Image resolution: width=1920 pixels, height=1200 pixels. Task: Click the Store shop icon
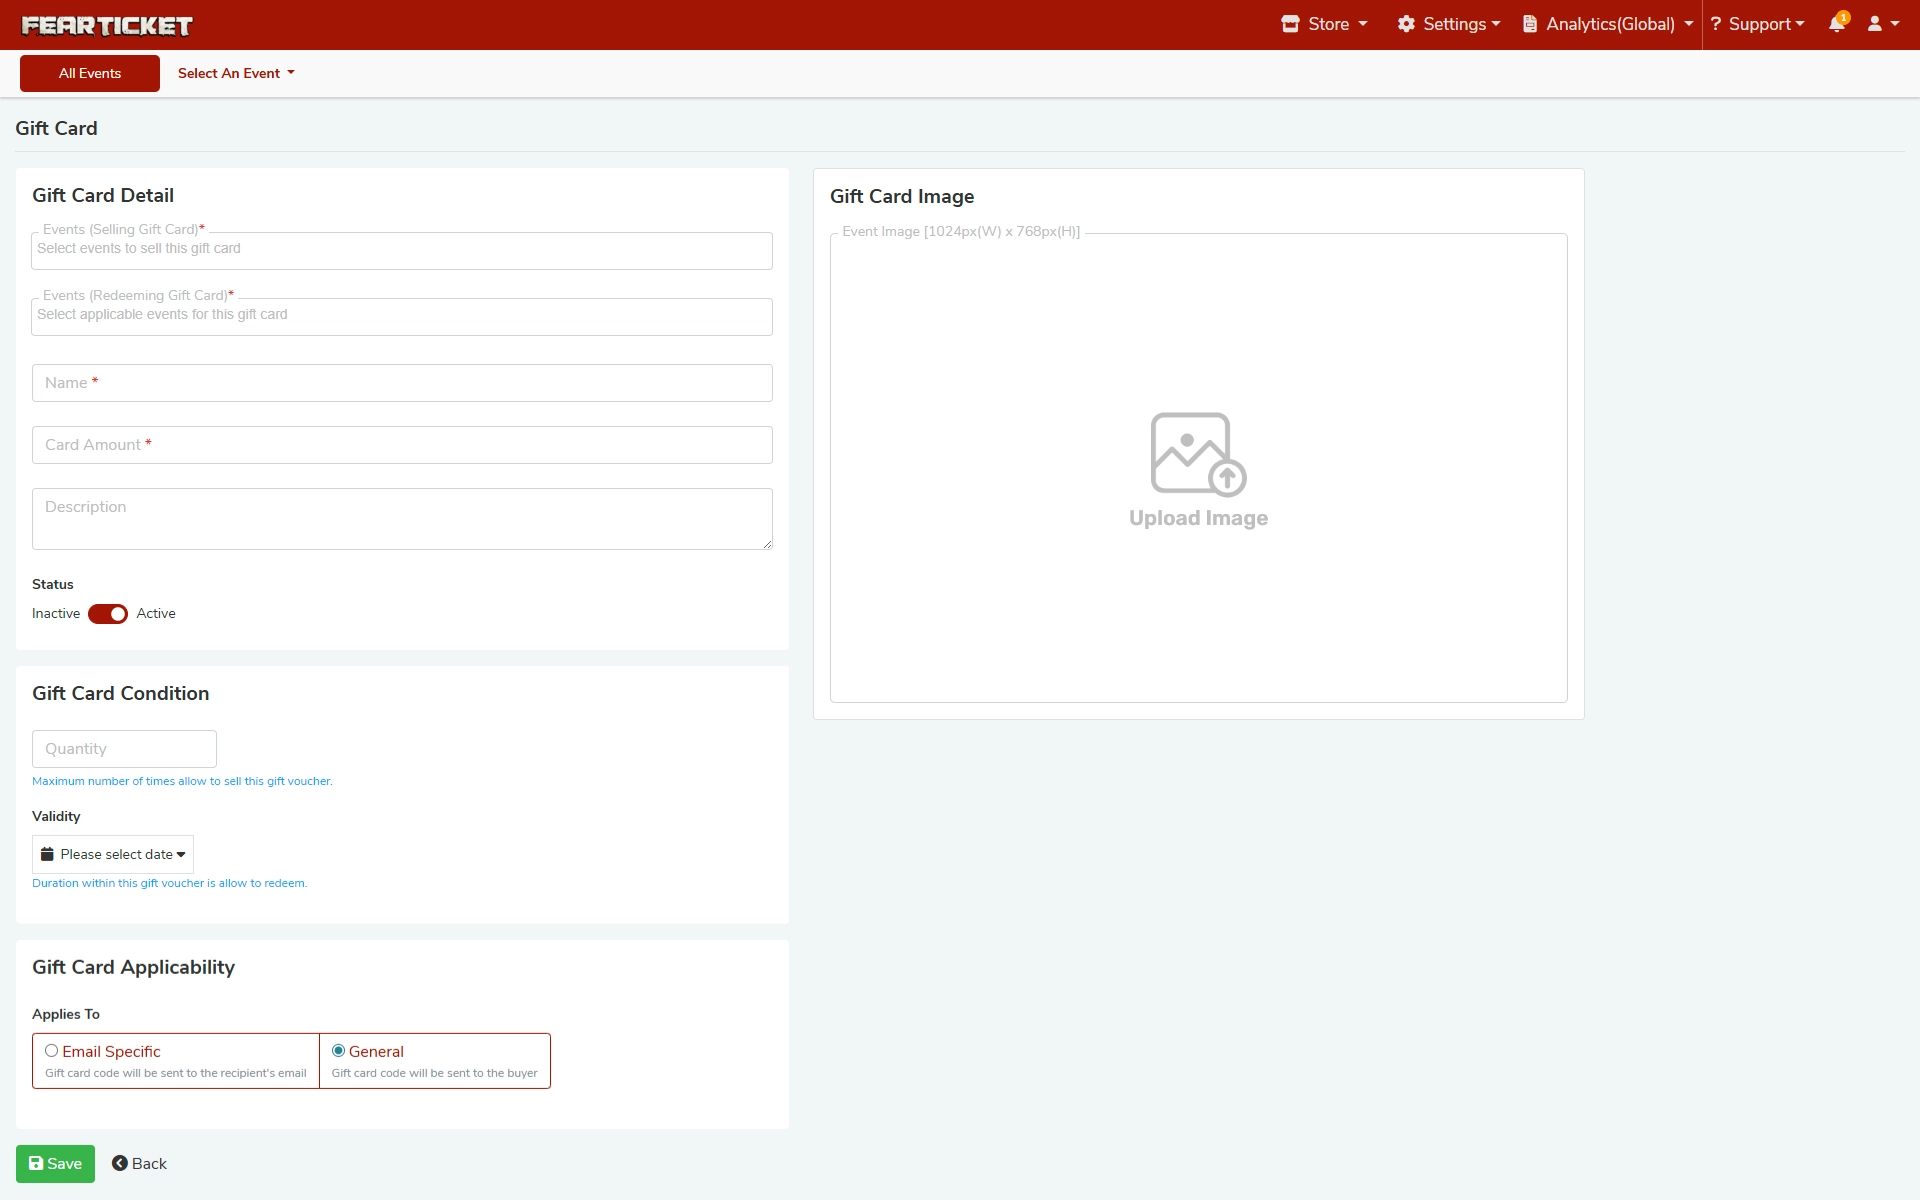(x=1290, y=24)
